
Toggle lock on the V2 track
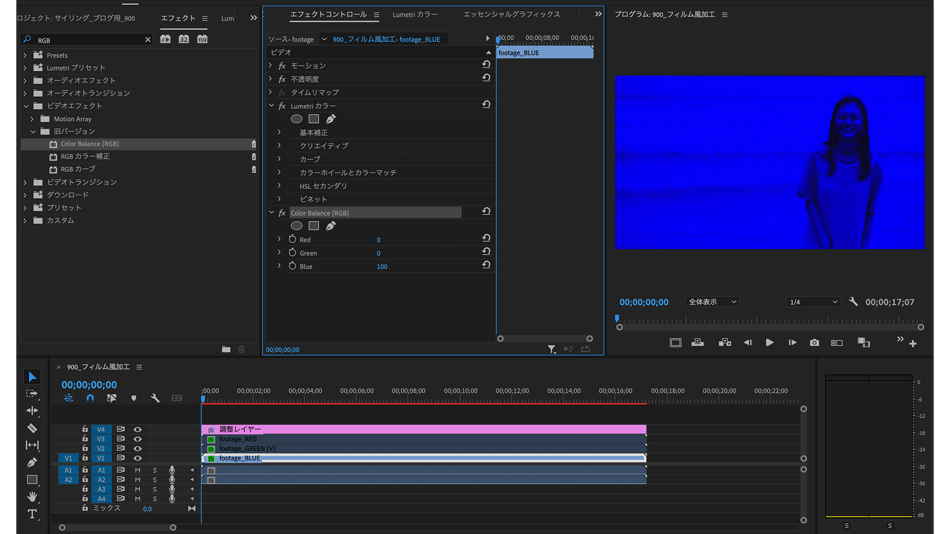pyautogui.click(x=85, y=449)
